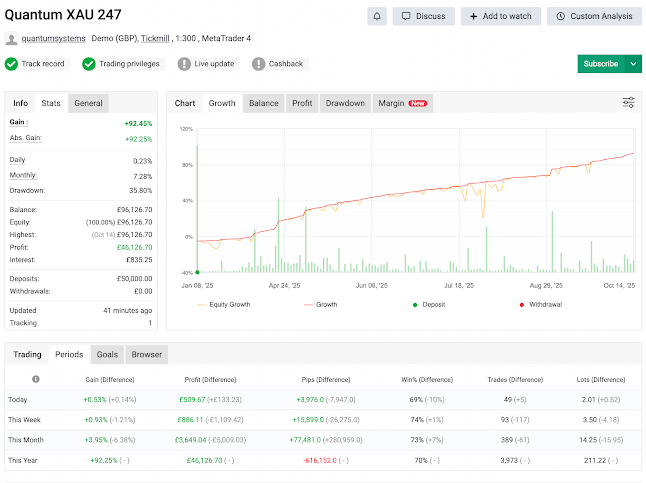Click the Live update status icon
The image size is (646, 483).
184,64
